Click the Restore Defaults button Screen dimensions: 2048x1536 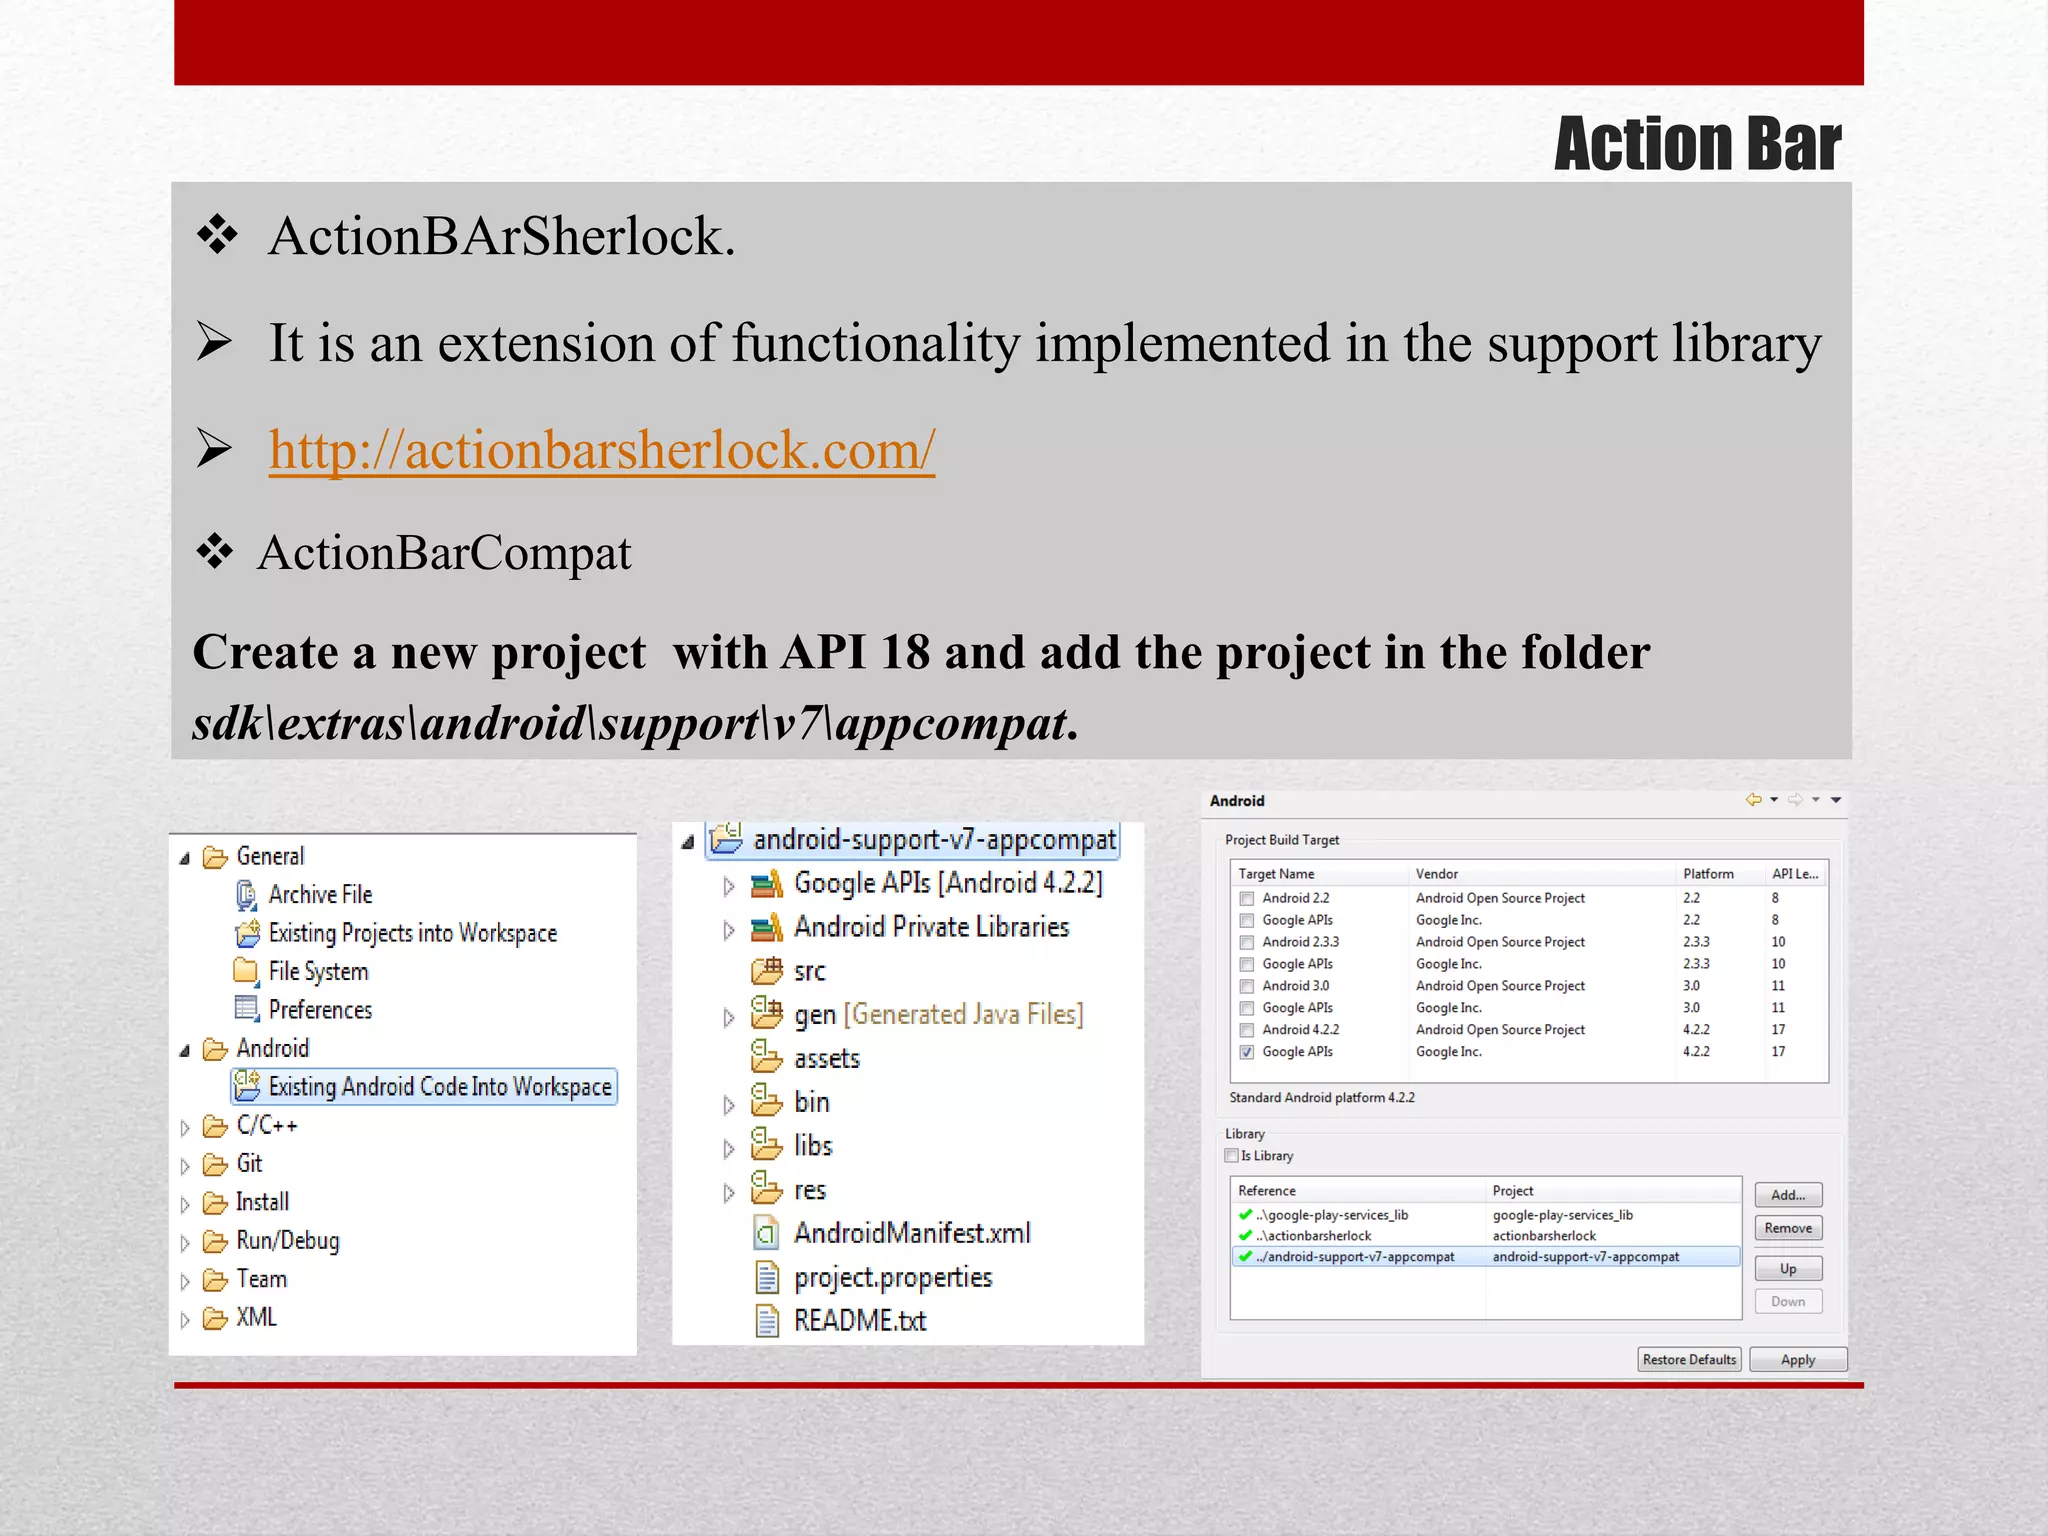tap(1689, 1360)
